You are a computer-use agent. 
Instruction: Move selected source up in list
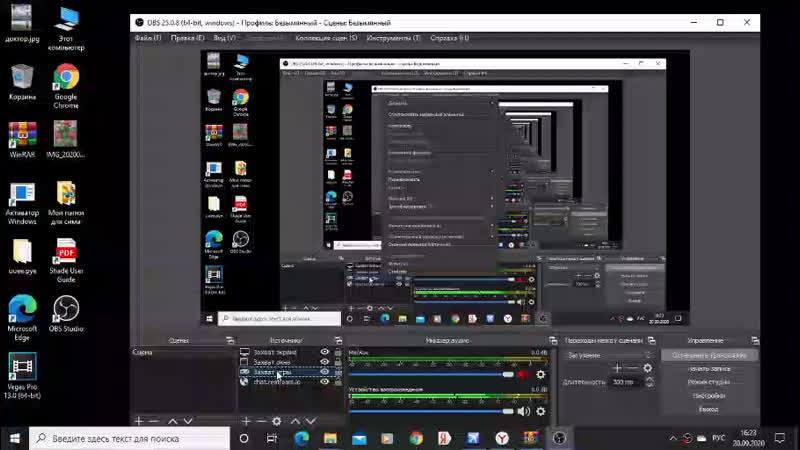295,421
